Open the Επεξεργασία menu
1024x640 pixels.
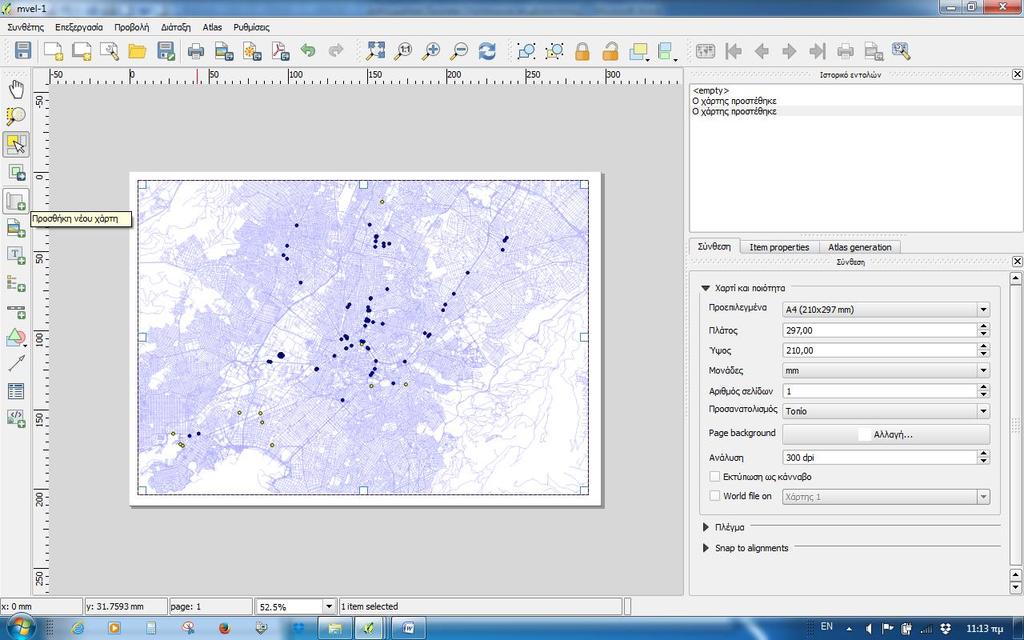click(79, 27)
